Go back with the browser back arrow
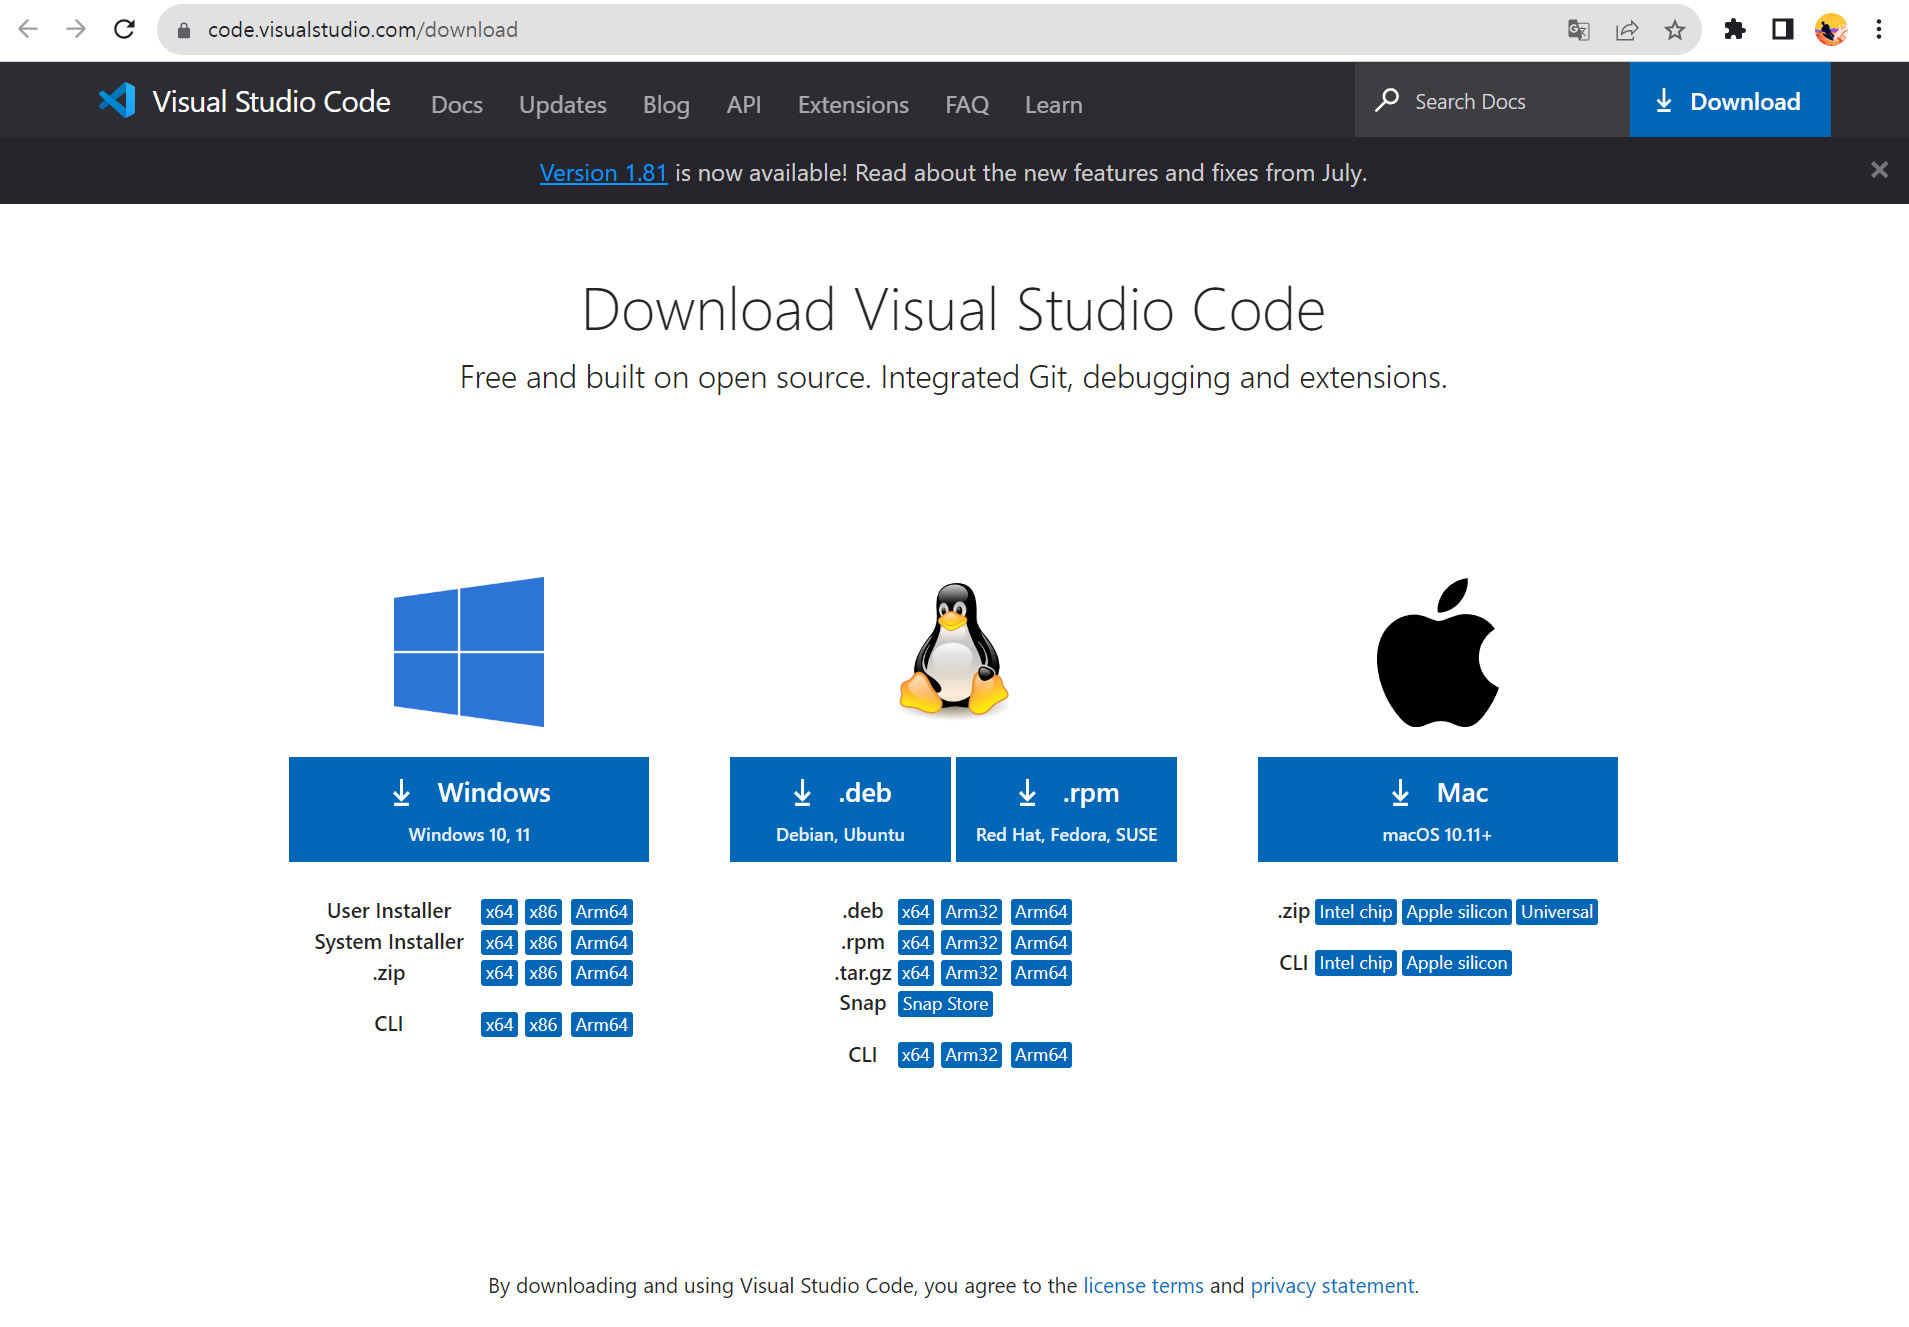 (x=28, y=29)
